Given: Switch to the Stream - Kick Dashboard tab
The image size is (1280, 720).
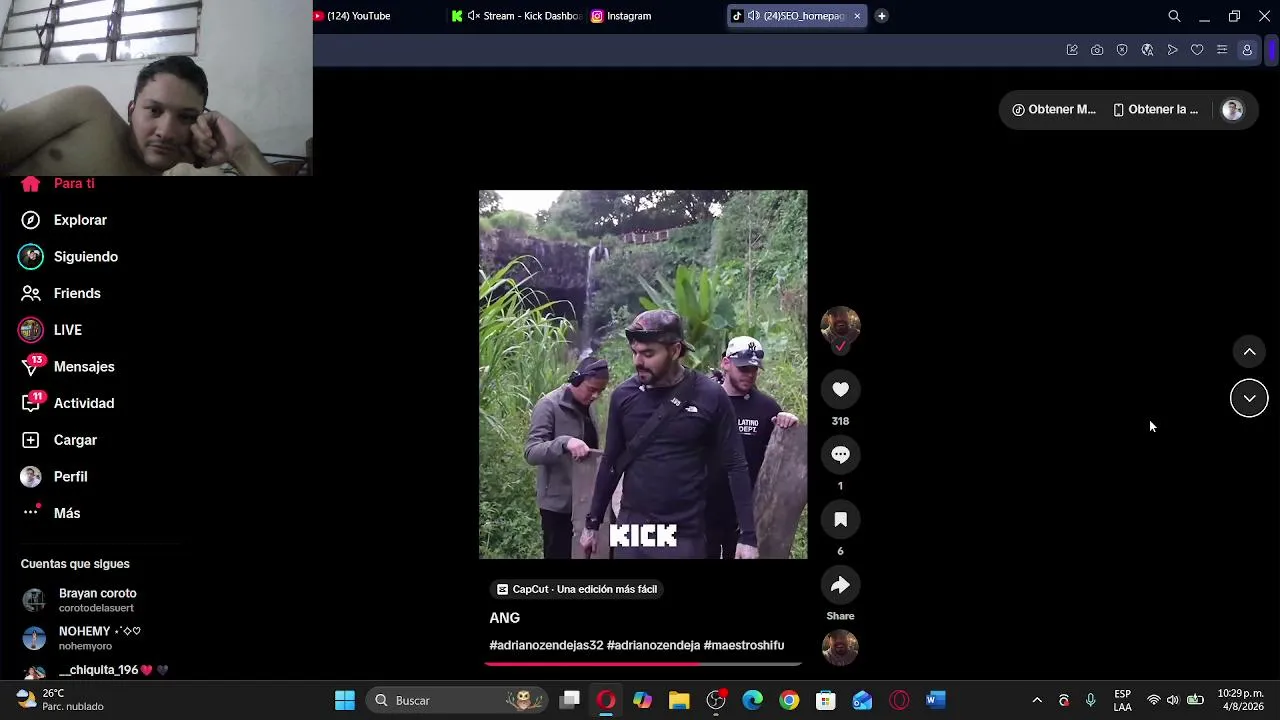Looking at the screenshot, I should [x=516, y=16].
